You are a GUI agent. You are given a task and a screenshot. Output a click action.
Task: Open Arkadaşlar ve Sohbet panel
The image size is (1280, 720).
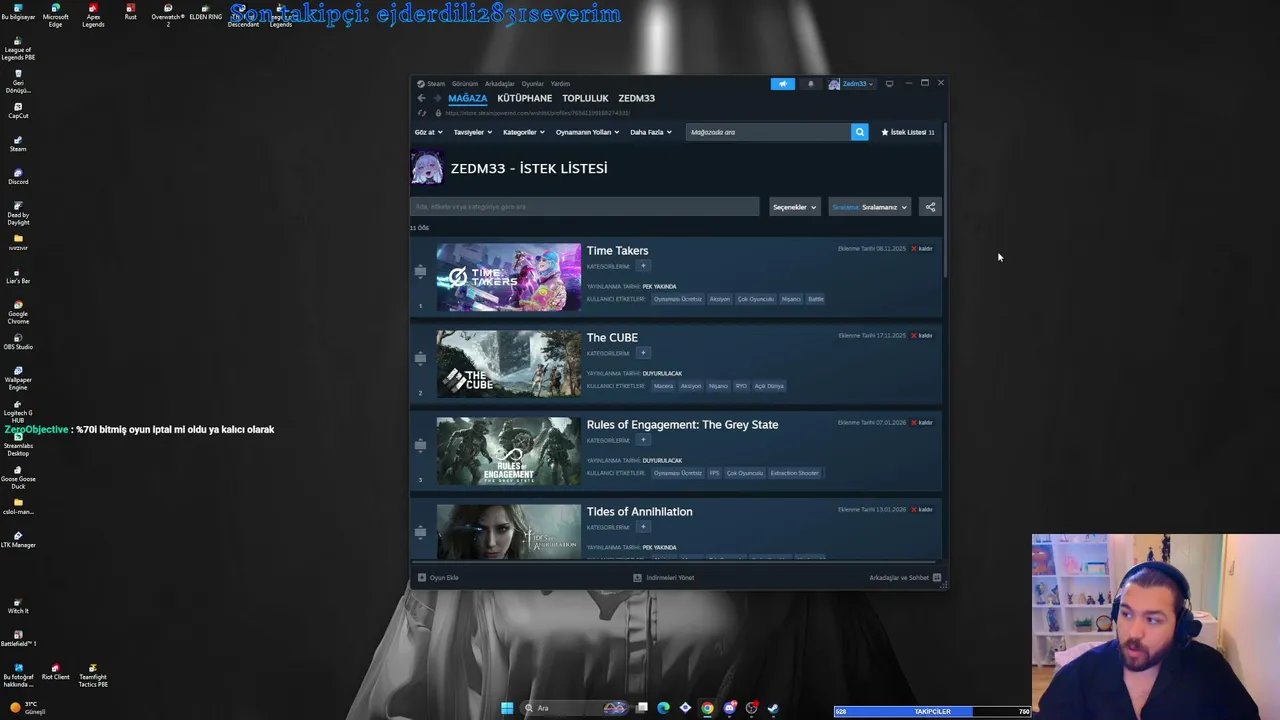pos(905,577)
